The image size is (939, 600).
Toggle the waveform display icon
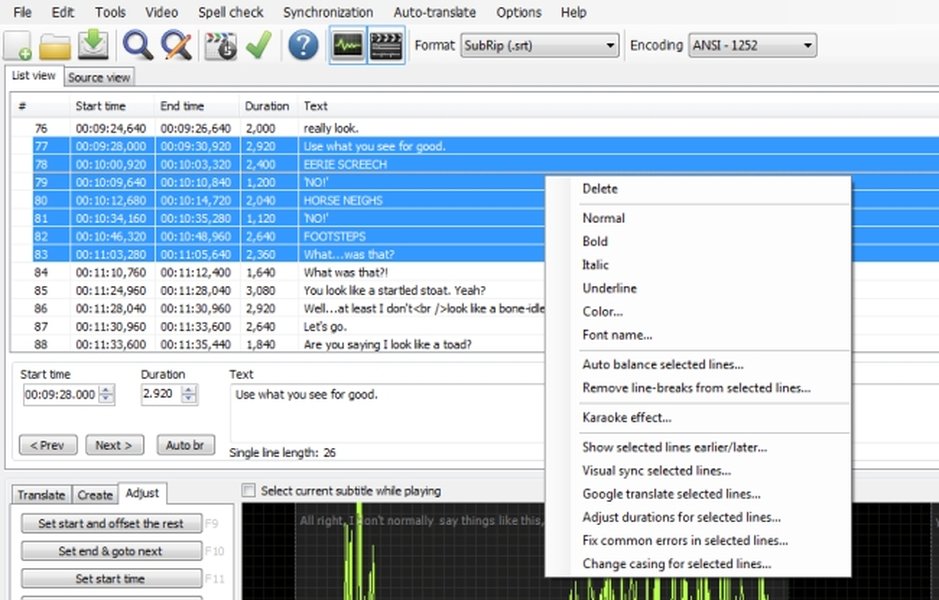(348, 45)
